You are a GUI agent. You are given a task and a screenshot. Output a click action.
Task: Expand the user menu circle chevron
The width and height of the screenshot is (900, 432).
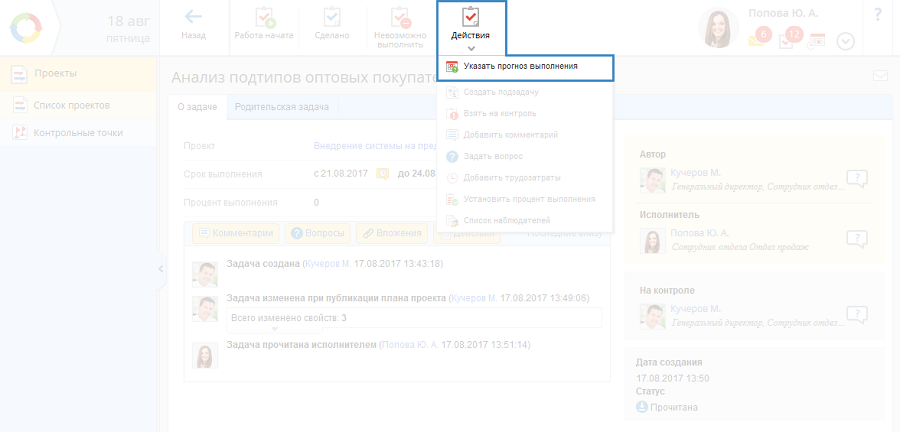click(x=845, y=41)
